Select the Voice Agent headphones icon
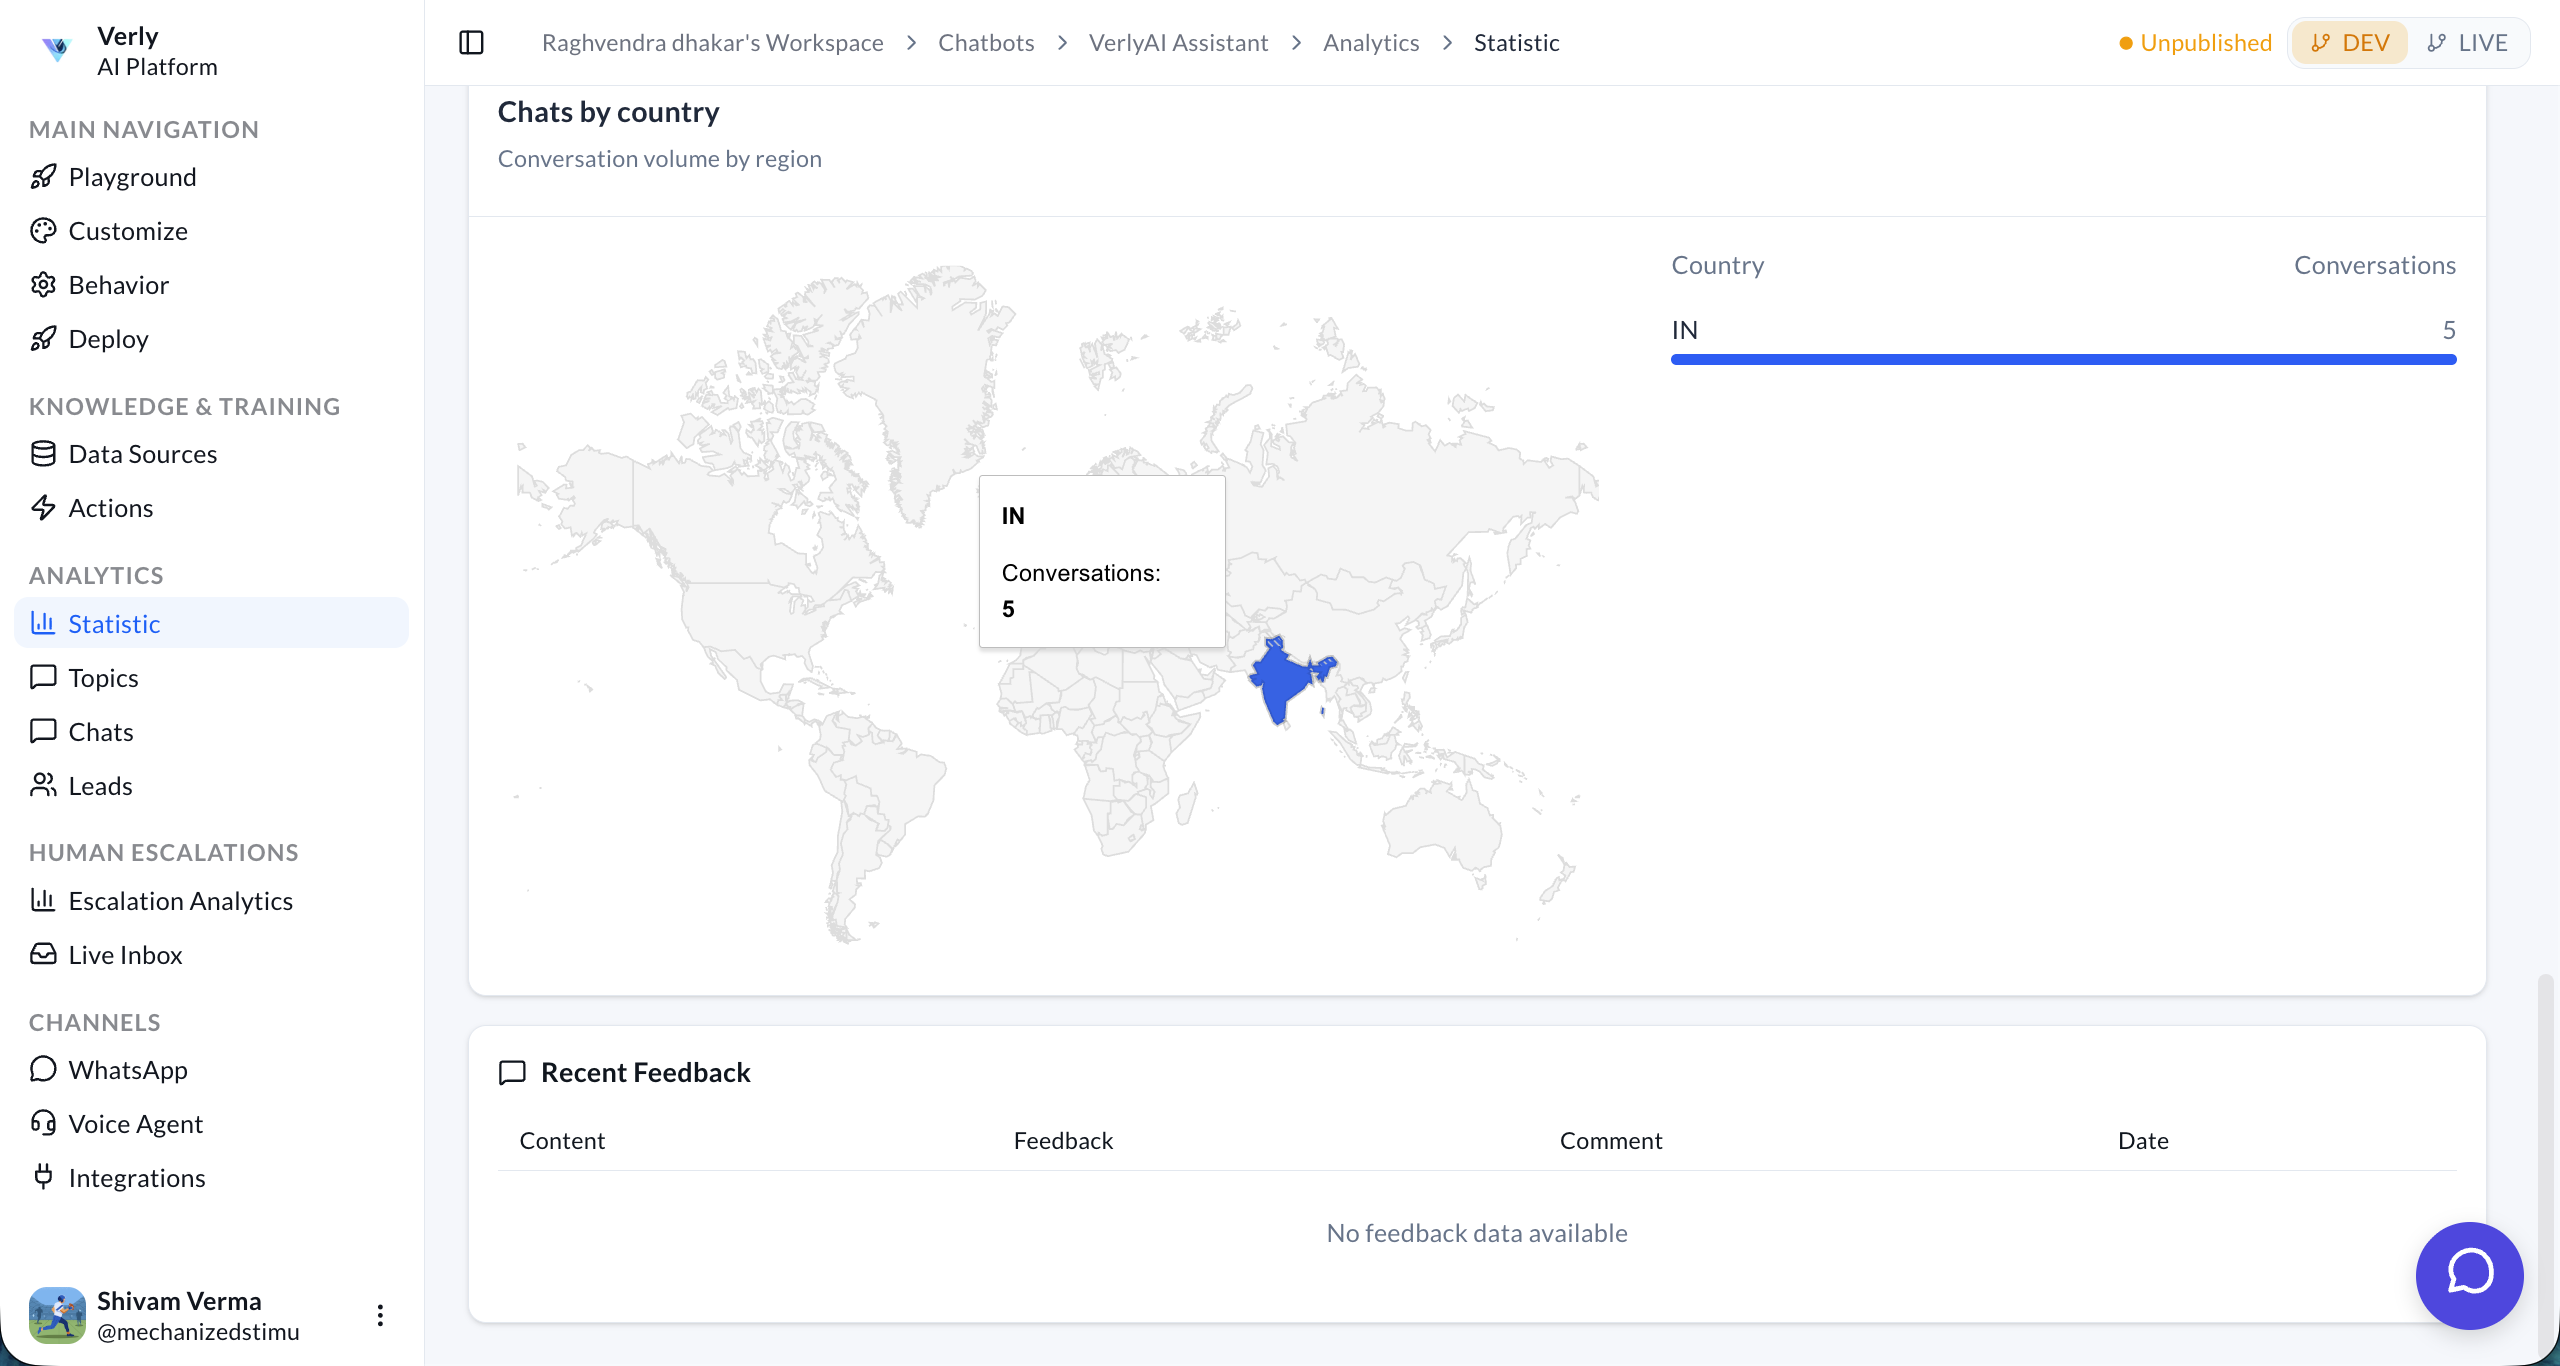 (43, 1123)
